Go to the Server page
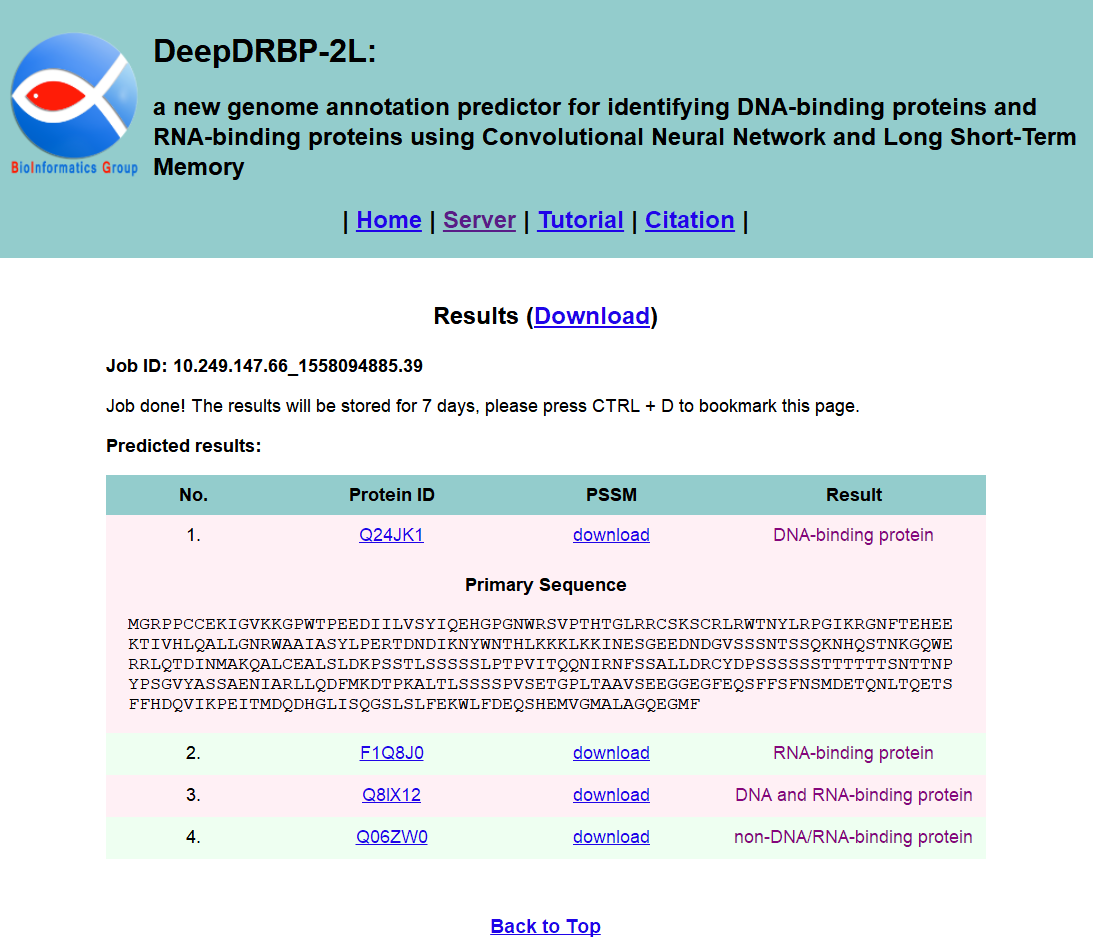This screenshot has height=945, width=1093. pyautogui.click(x=479, y=220)
